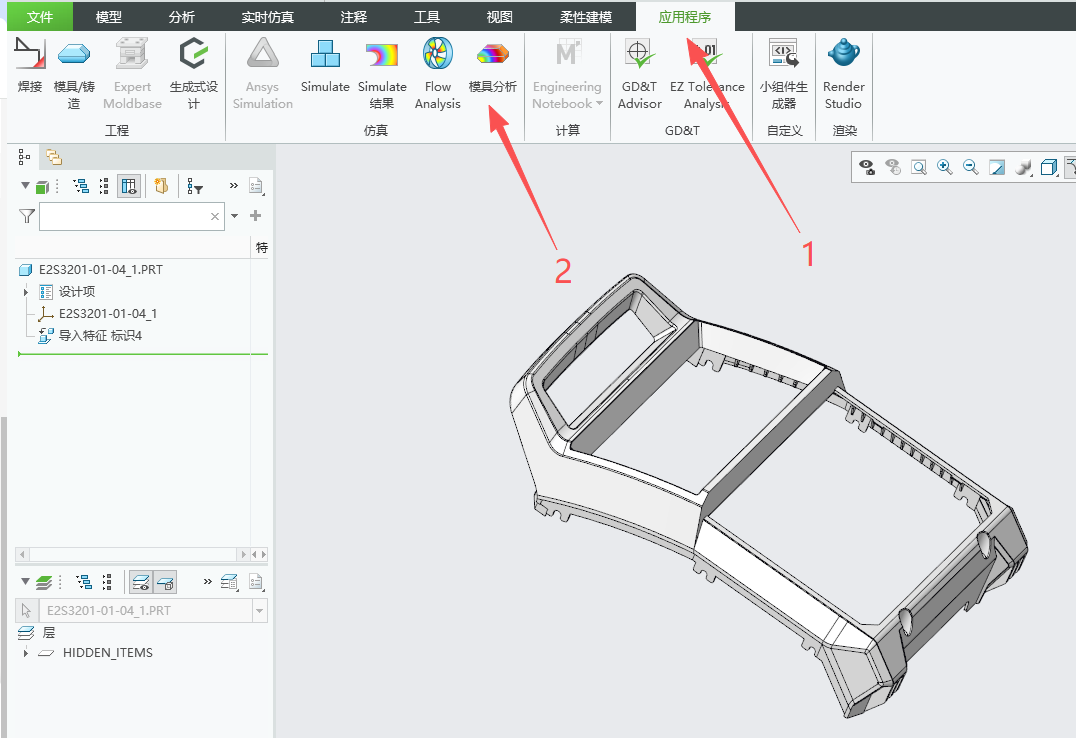Start 生成式设计 generative design
This screenshot has height=738, width=1076.
coord(194,73)
